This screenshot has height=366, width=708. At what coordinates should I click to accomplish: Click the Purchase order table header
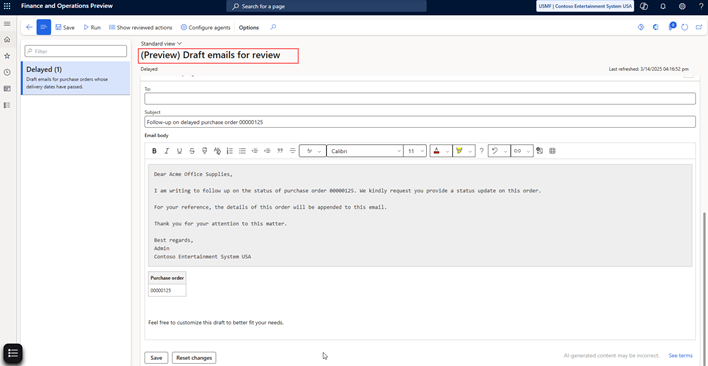click(167, 278)
